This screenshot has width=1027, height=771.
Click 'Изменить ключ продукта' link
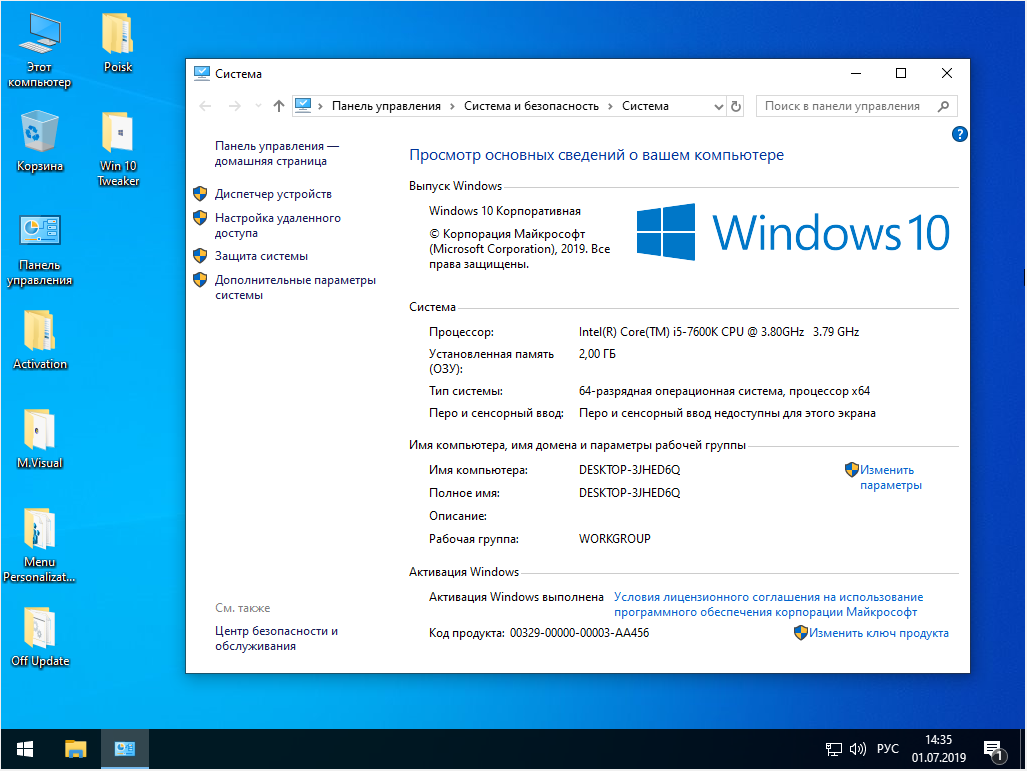pos(878,633)
